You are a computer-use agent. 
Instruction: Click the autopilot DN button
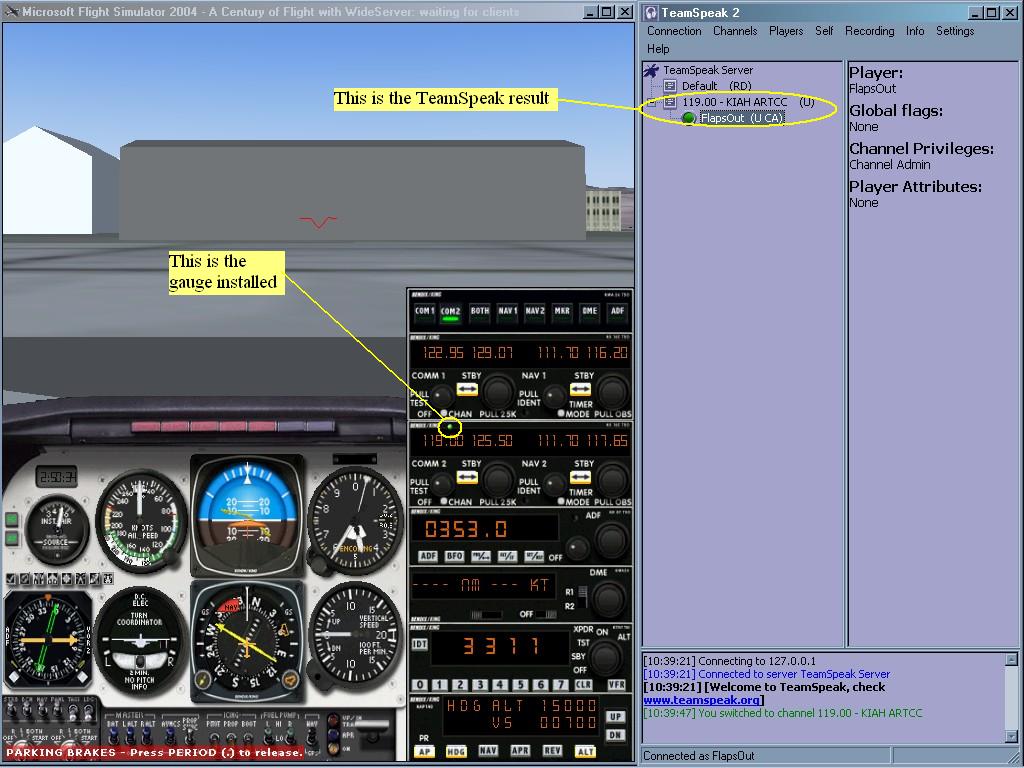pyautogui.click(x=615, y=734)
